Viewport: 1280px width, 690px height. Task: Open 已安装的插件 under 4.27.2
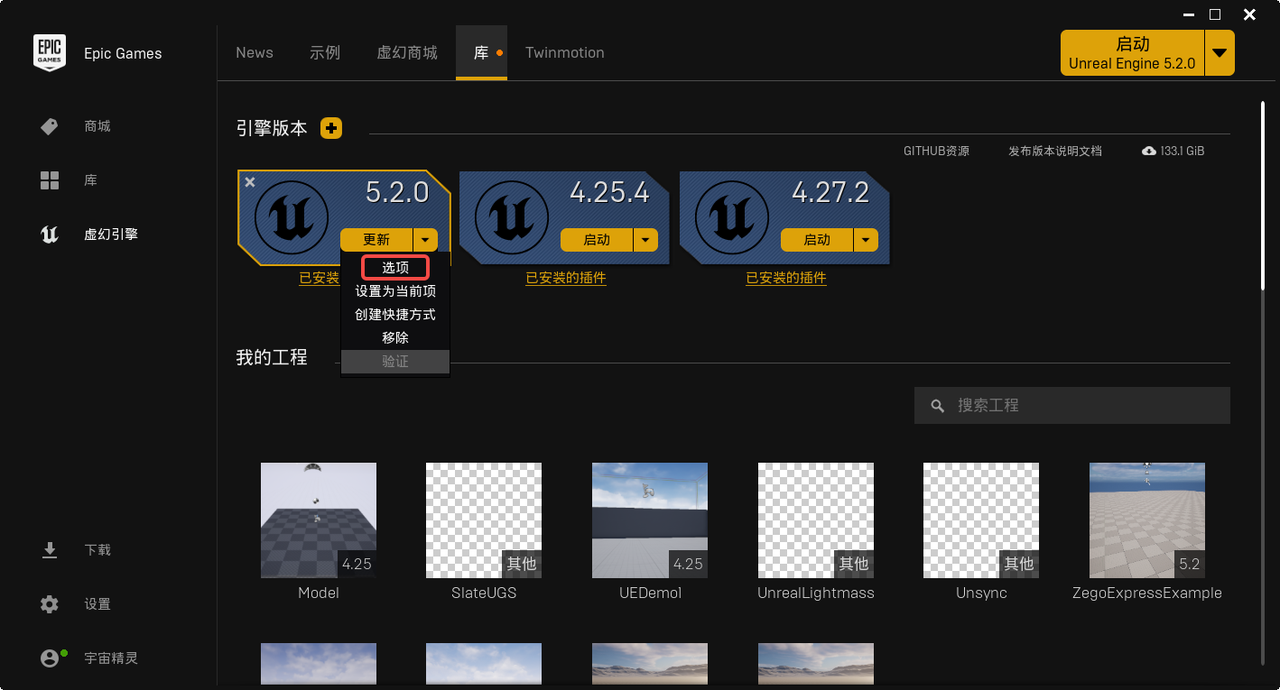[786, 278]
